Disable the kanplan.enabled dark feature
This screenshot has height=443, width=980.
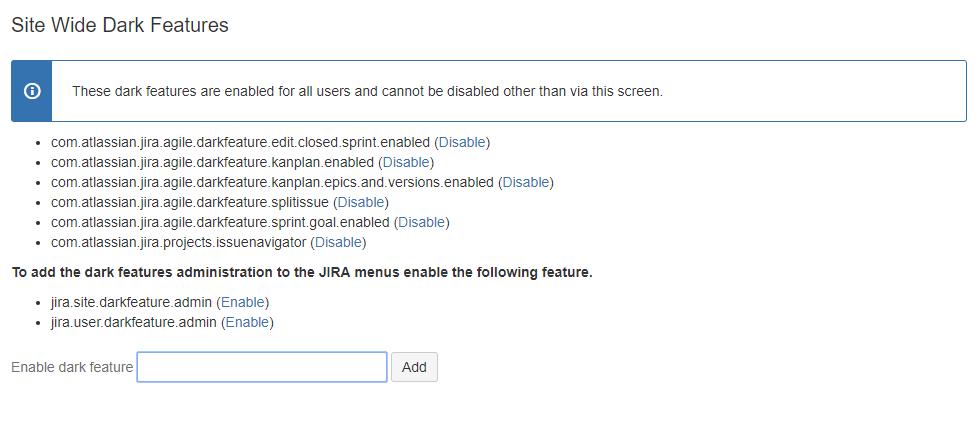(x=406, y=162)
